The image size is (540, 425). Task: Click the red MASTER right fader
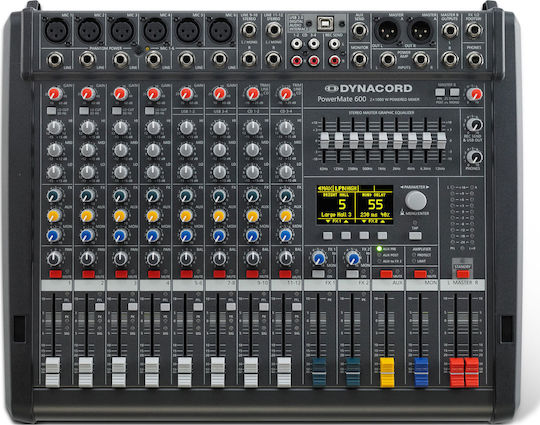click(472, 372)
